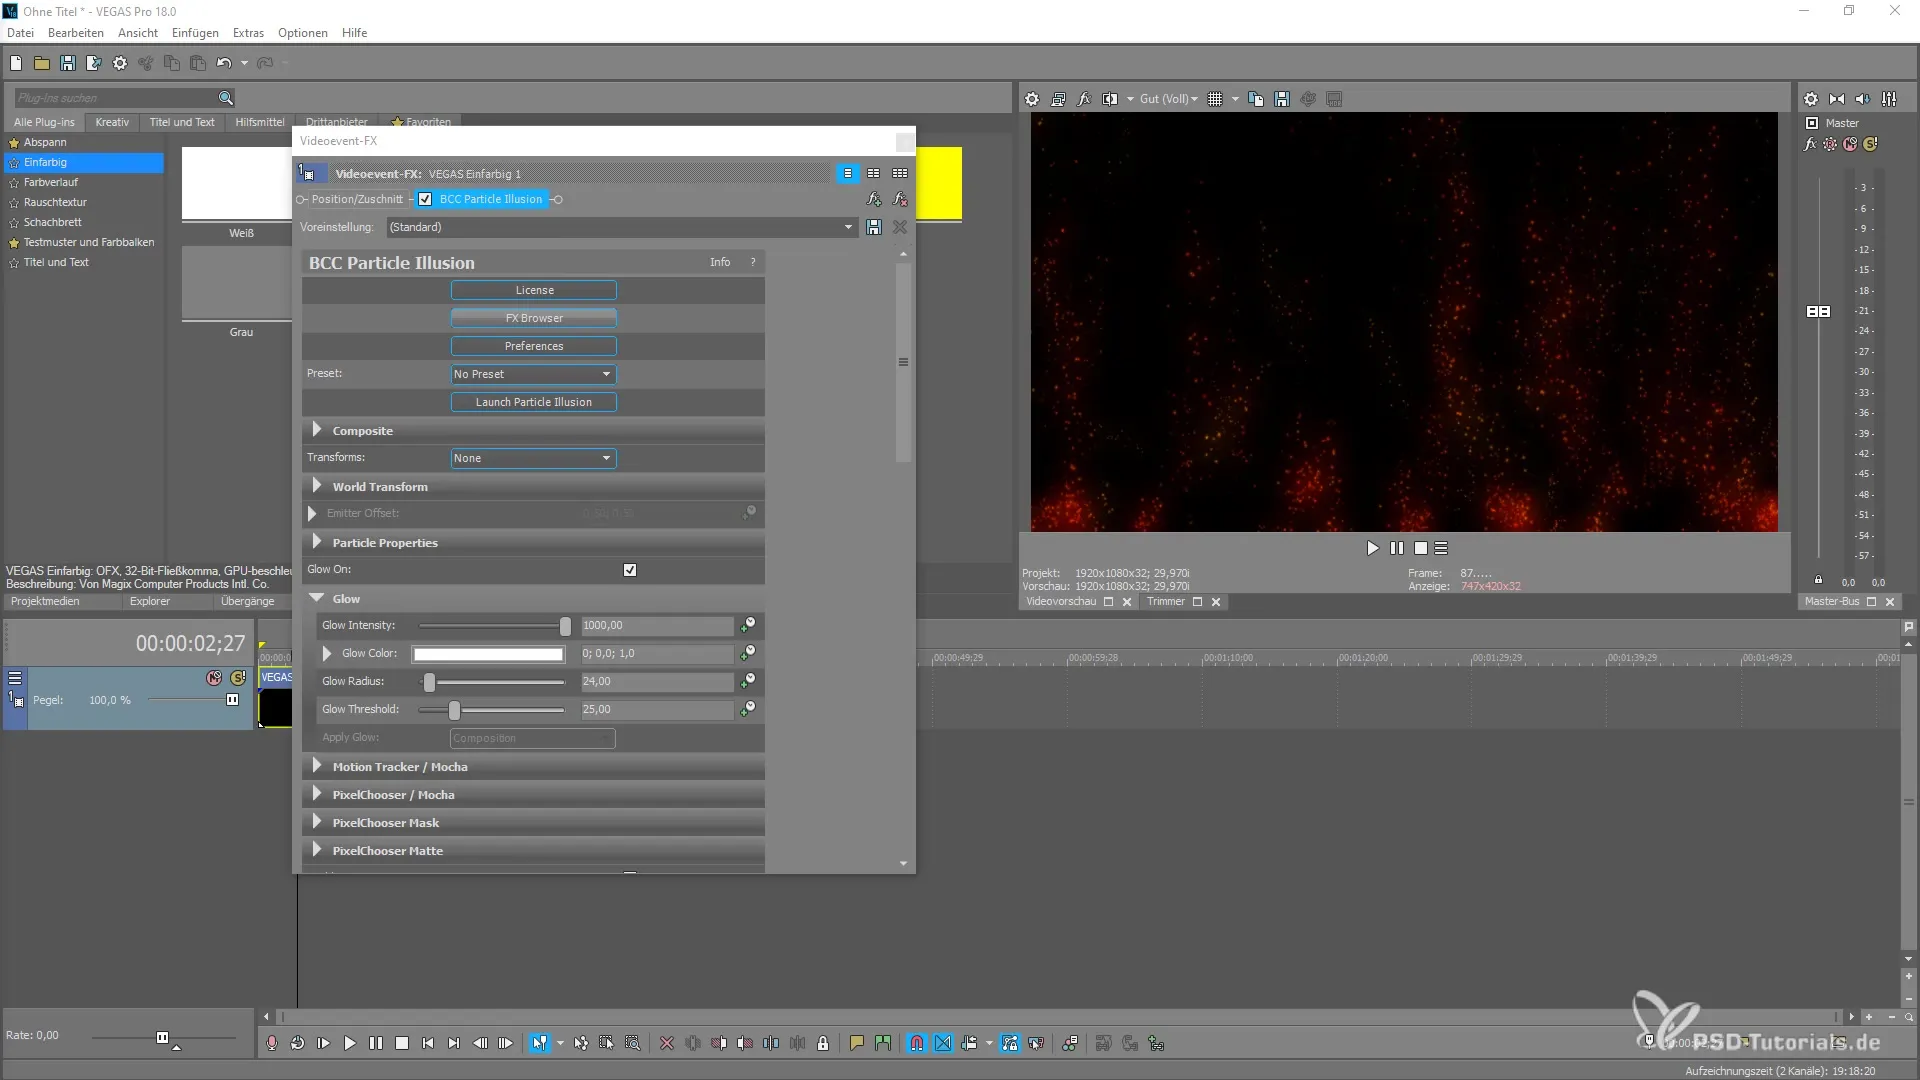Toggle track mute icon on video track
Viewport: 1920px width, 1080px height.
[214, 678]
